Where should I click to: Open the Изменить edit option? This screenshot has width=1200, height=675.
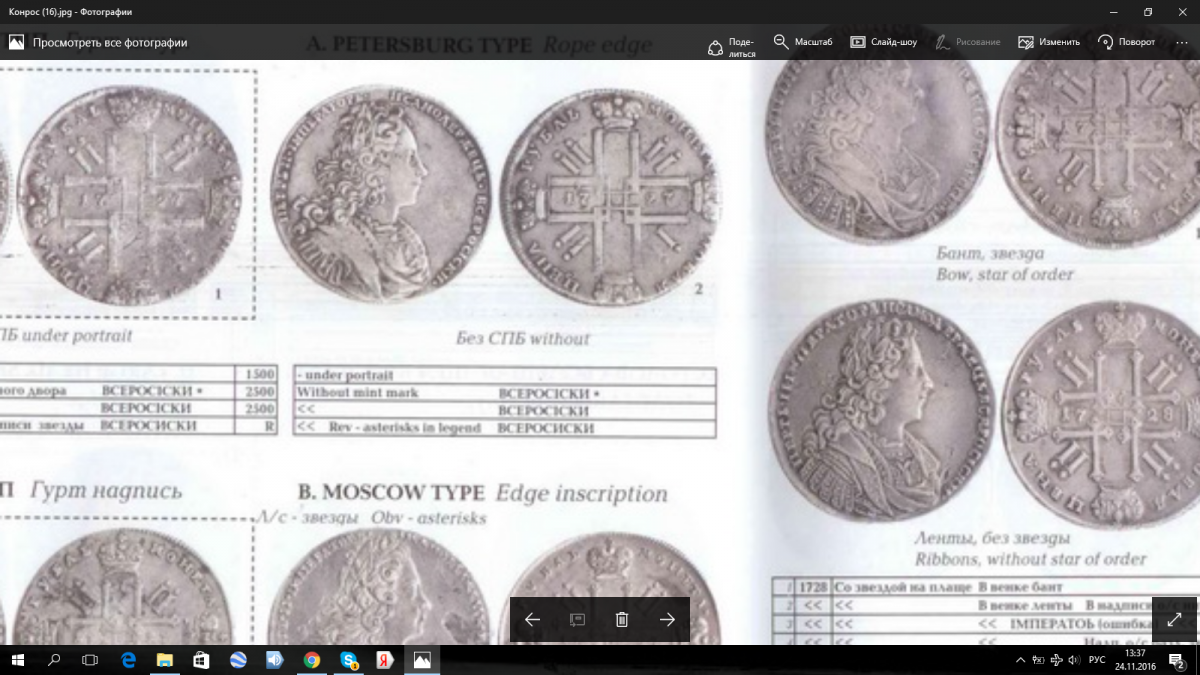tap(1049, 42)
